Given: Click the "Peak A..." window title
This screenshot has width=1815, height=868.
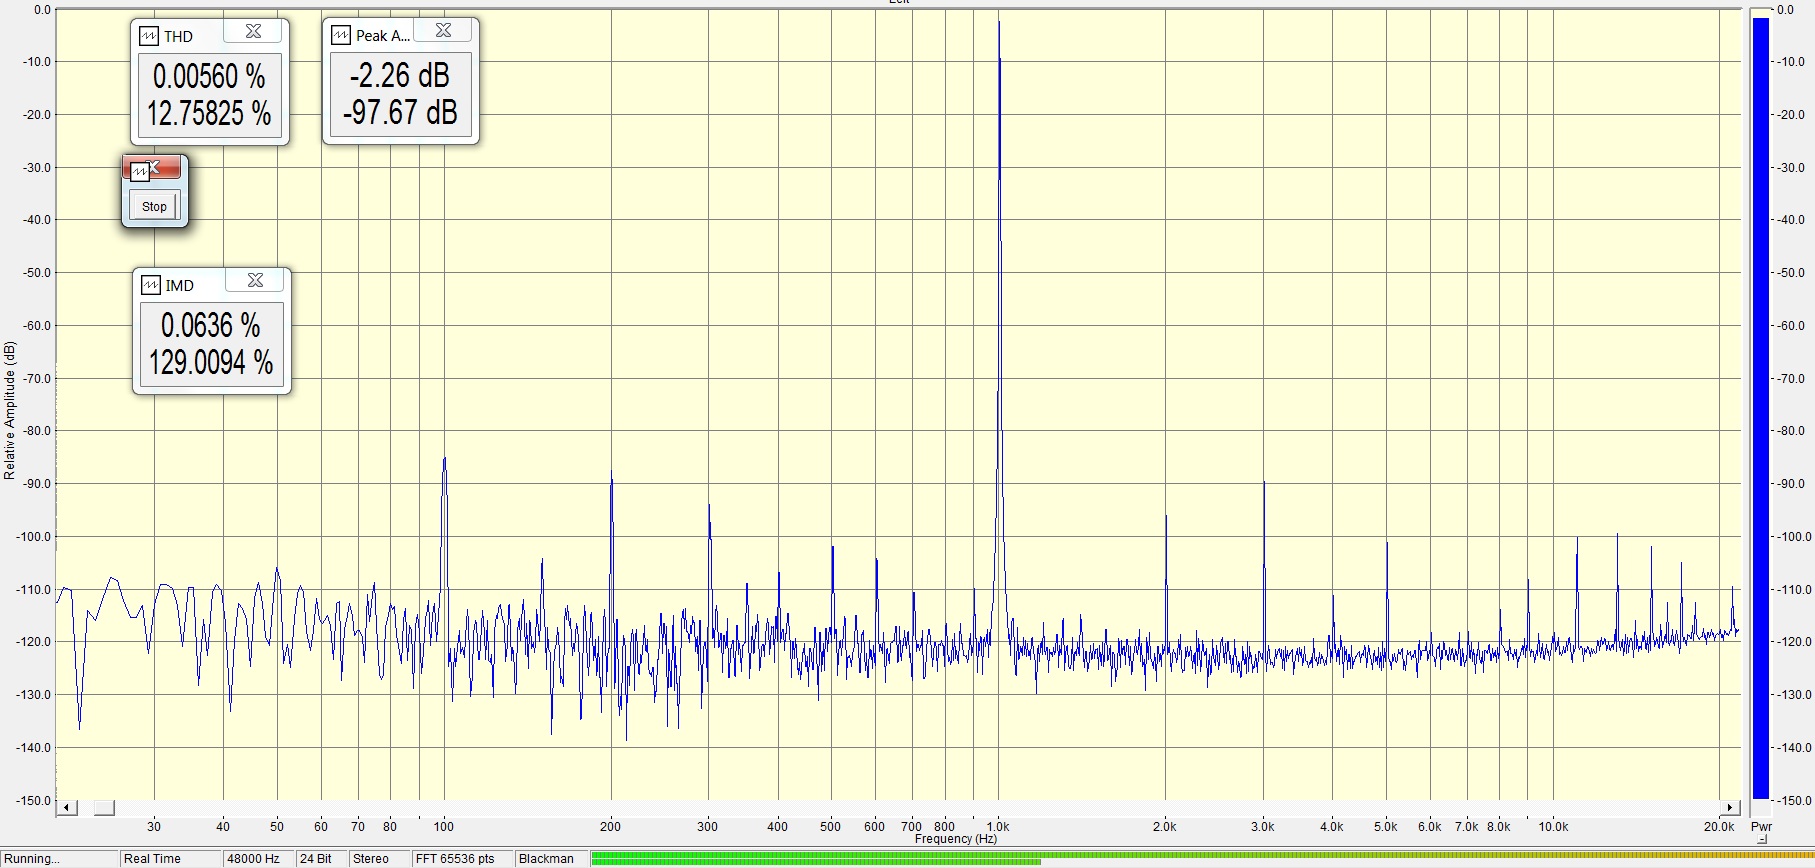Looking at the screenshot, I should coord(383,35).
